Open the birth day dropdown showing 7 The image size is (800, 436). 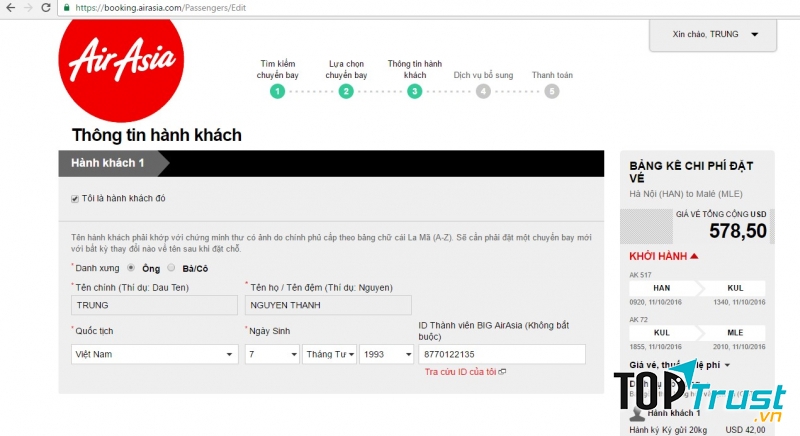point(272,354)
